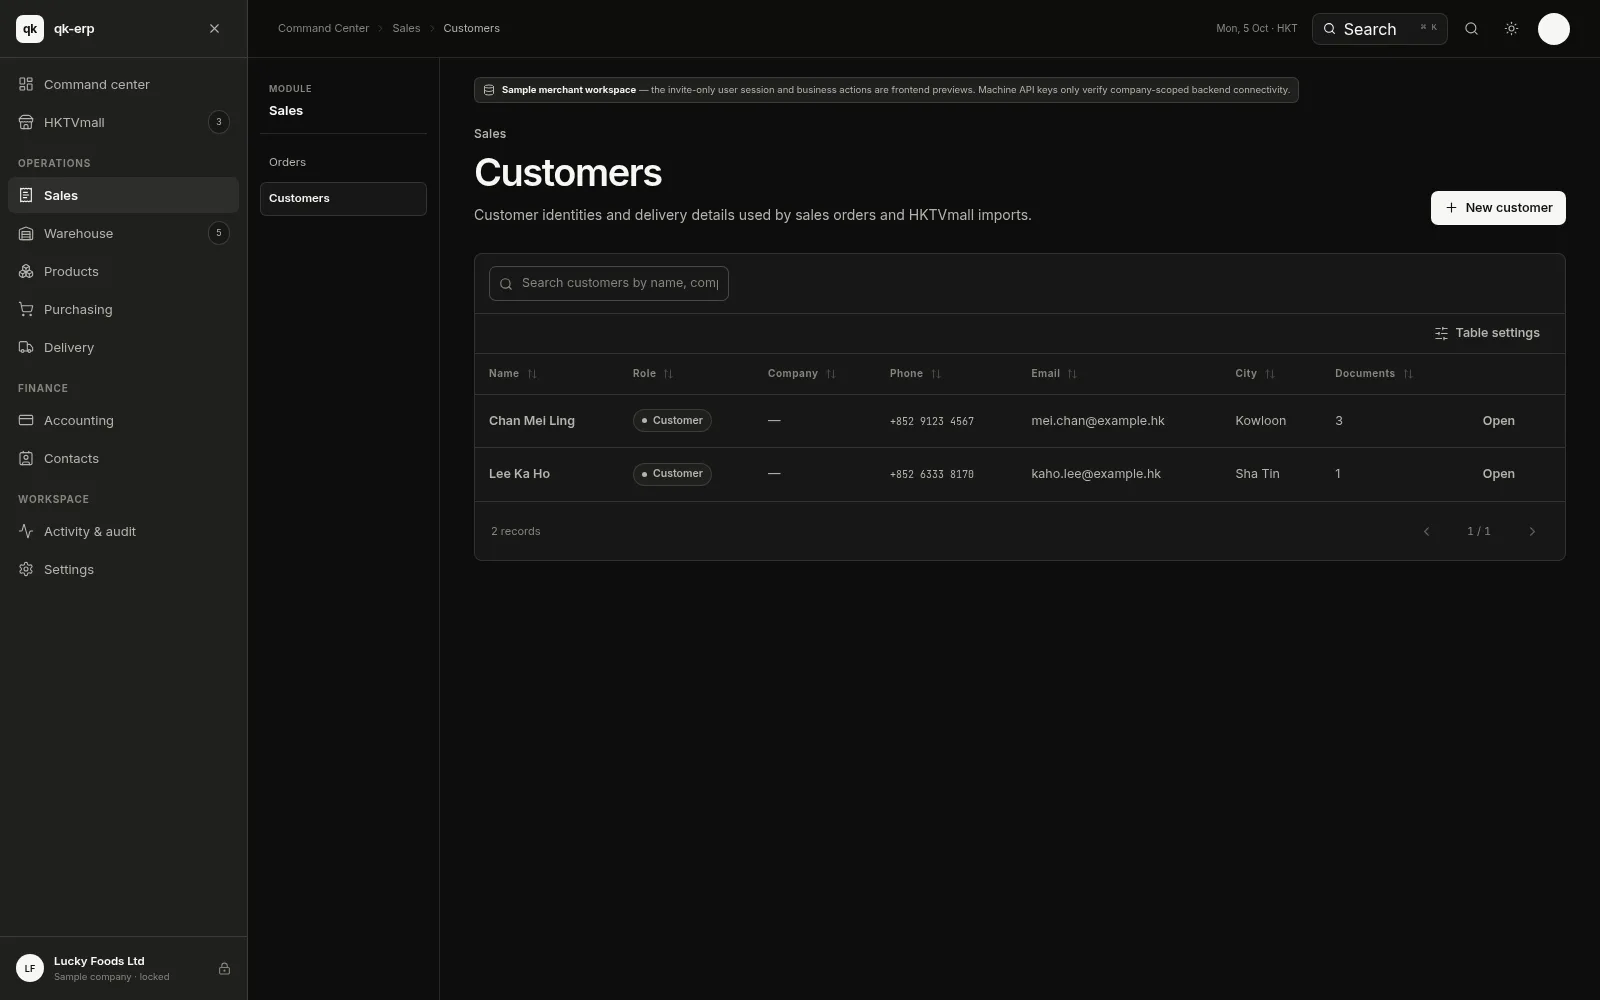Screen dimensions: 1600x1000
Task: Open workspace Settings
Action: point(123,569)
